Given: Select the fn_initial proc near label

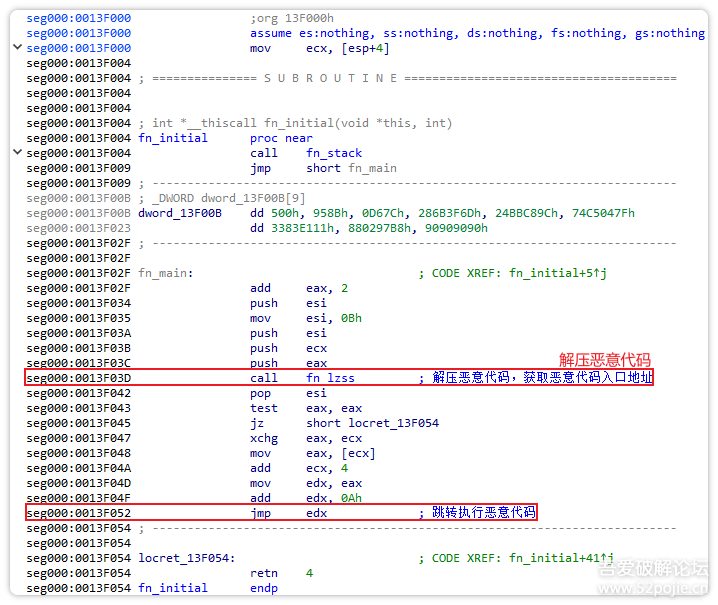Looking at the screenshot, I should coord(173,138).
